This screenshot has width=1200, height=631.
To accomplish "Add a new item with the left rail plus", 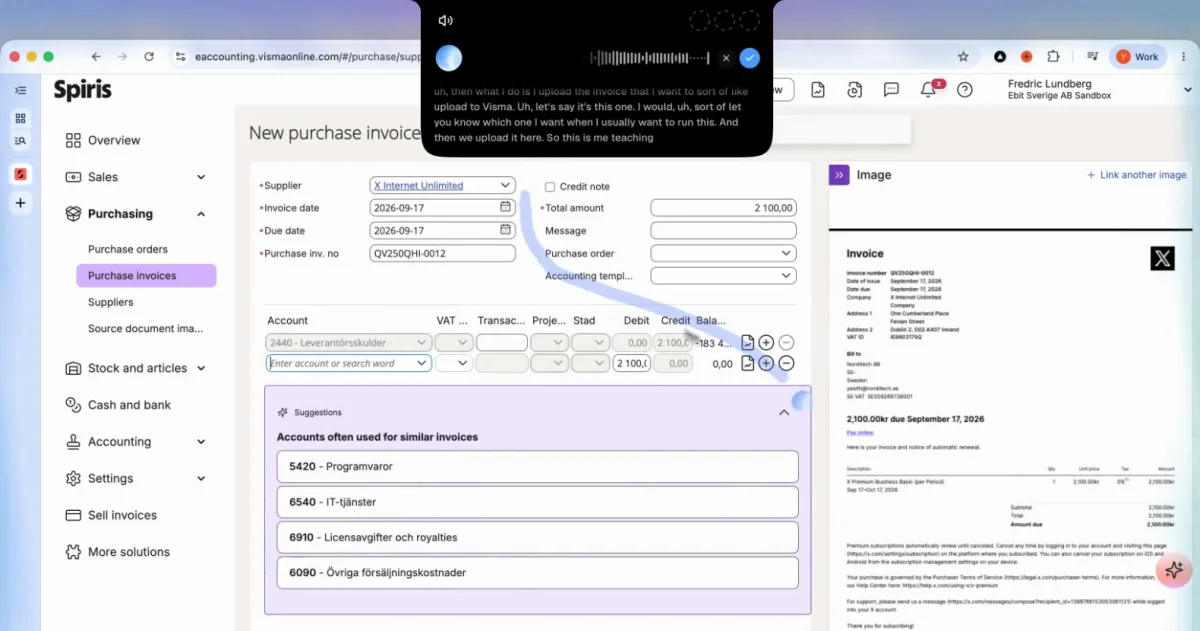I will coord(21,203).
